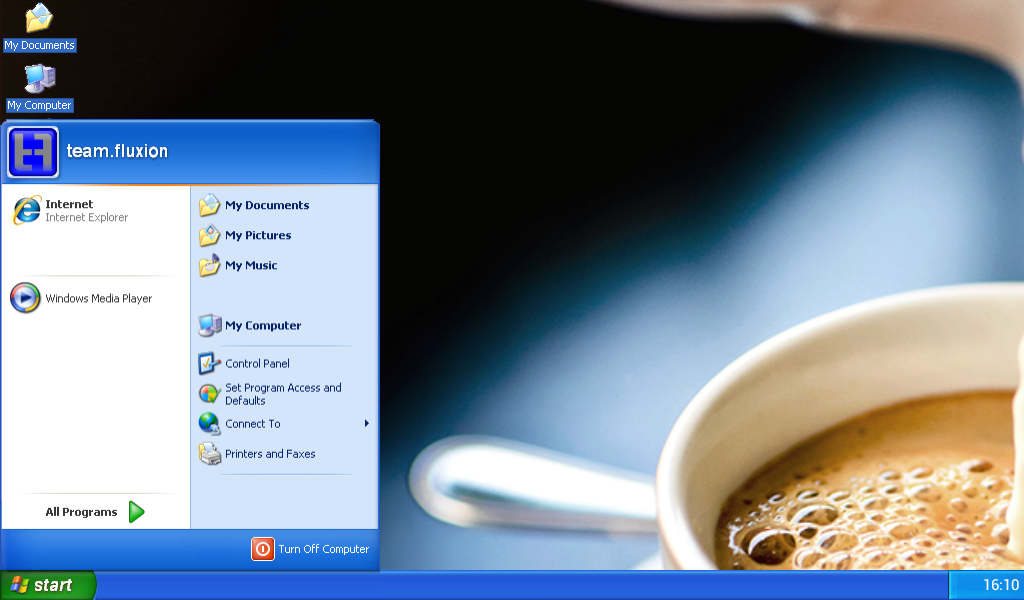Click the Start button on the taskbar
The image size is (1024, 600).
48,585
